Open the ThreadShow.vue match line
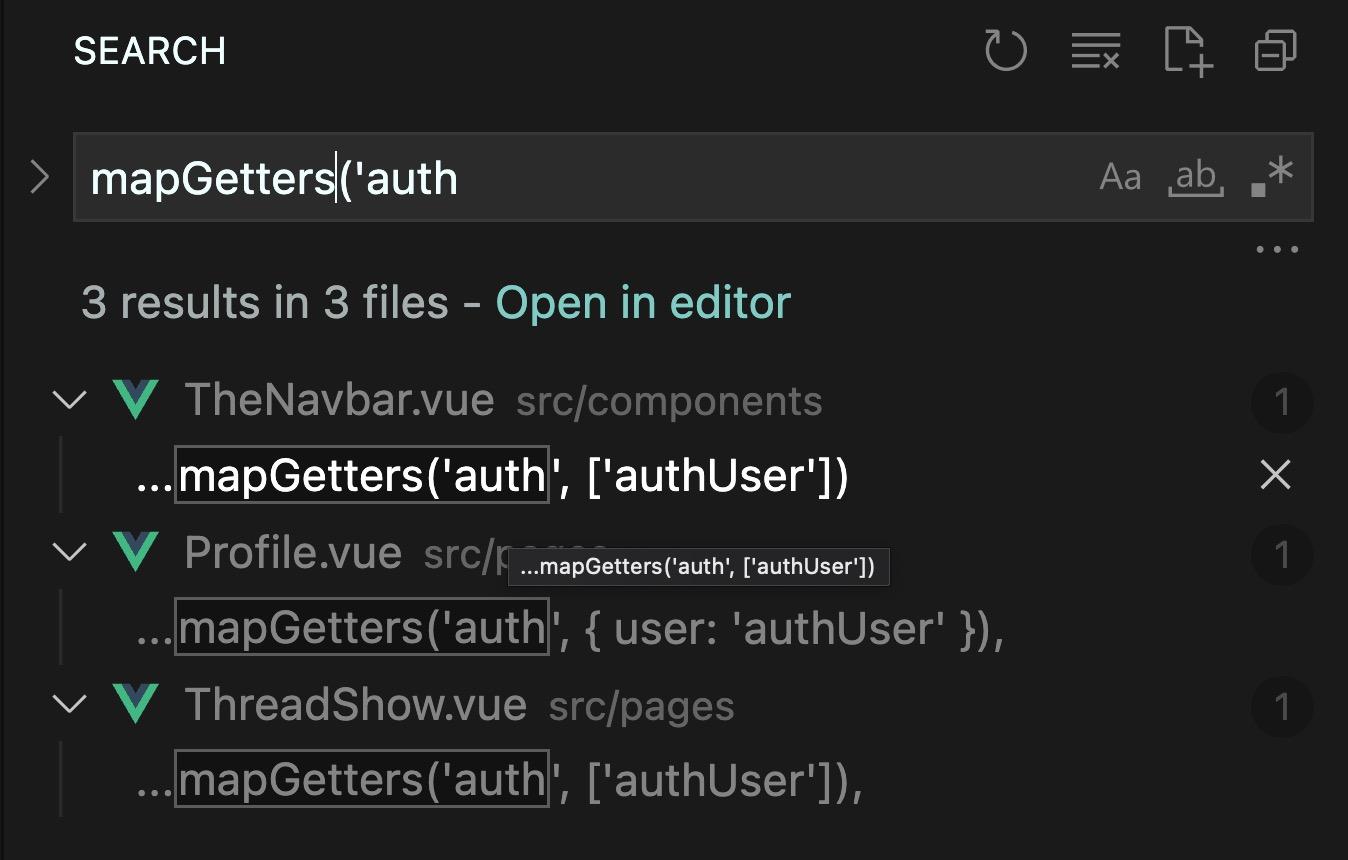 pos(500,781)
